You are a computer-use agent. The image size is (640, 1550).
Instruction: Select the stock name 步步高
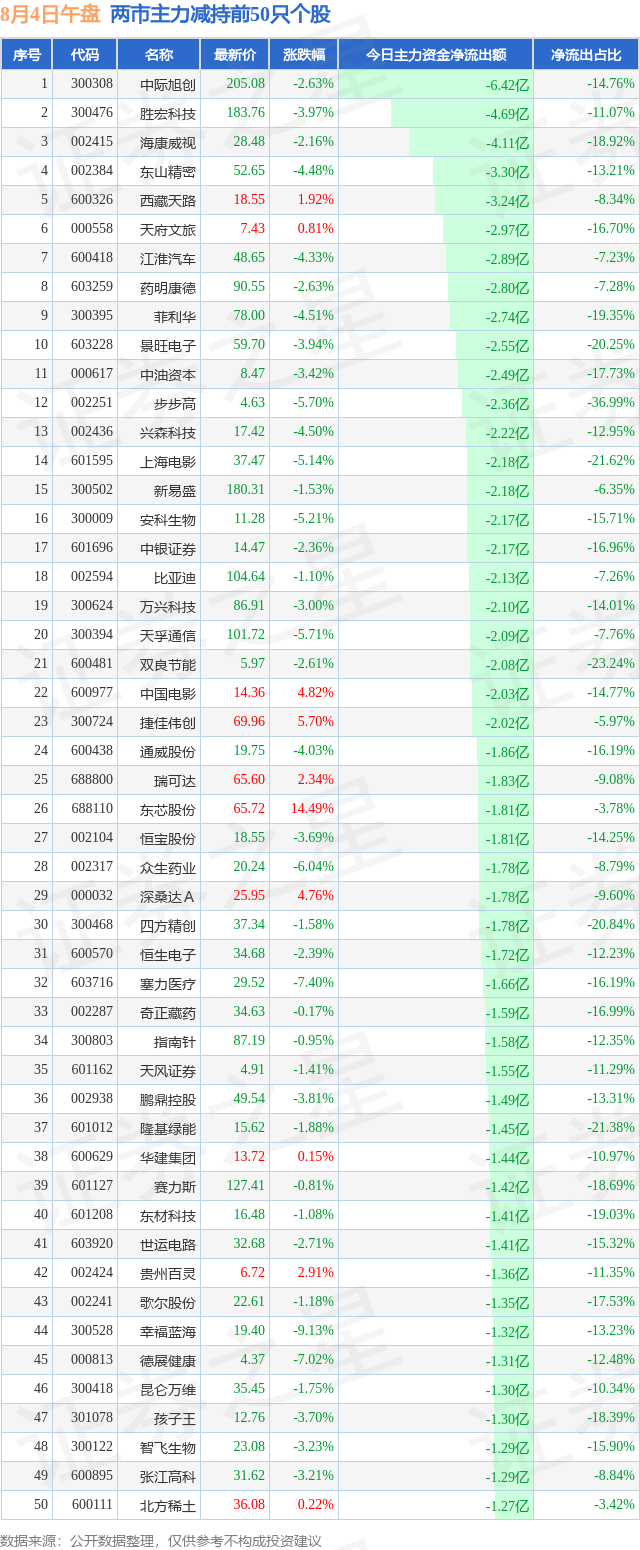pos(175,403)
